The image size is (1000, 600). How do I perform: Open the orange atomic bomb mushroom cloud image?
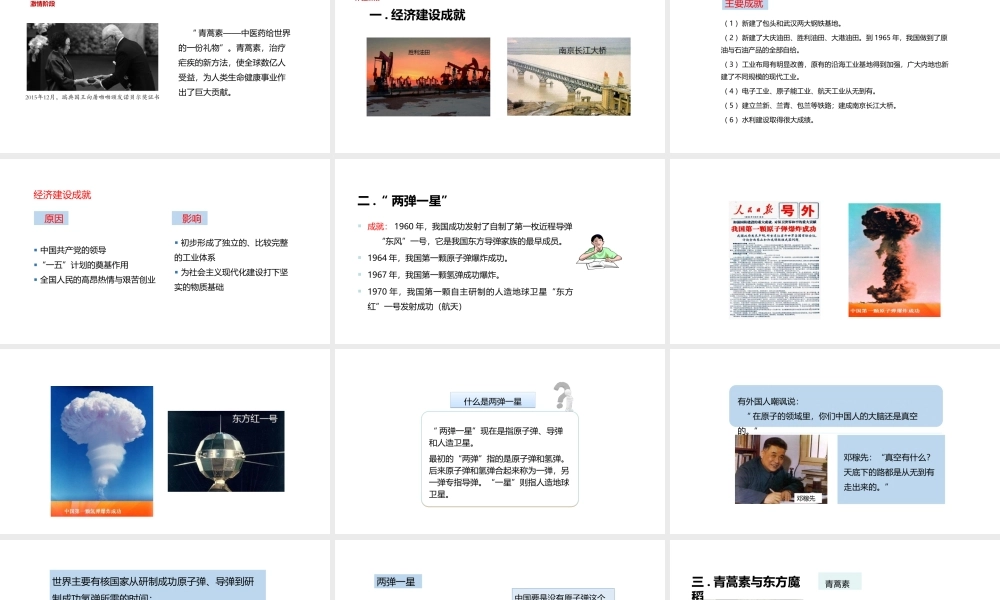(894, 260)
